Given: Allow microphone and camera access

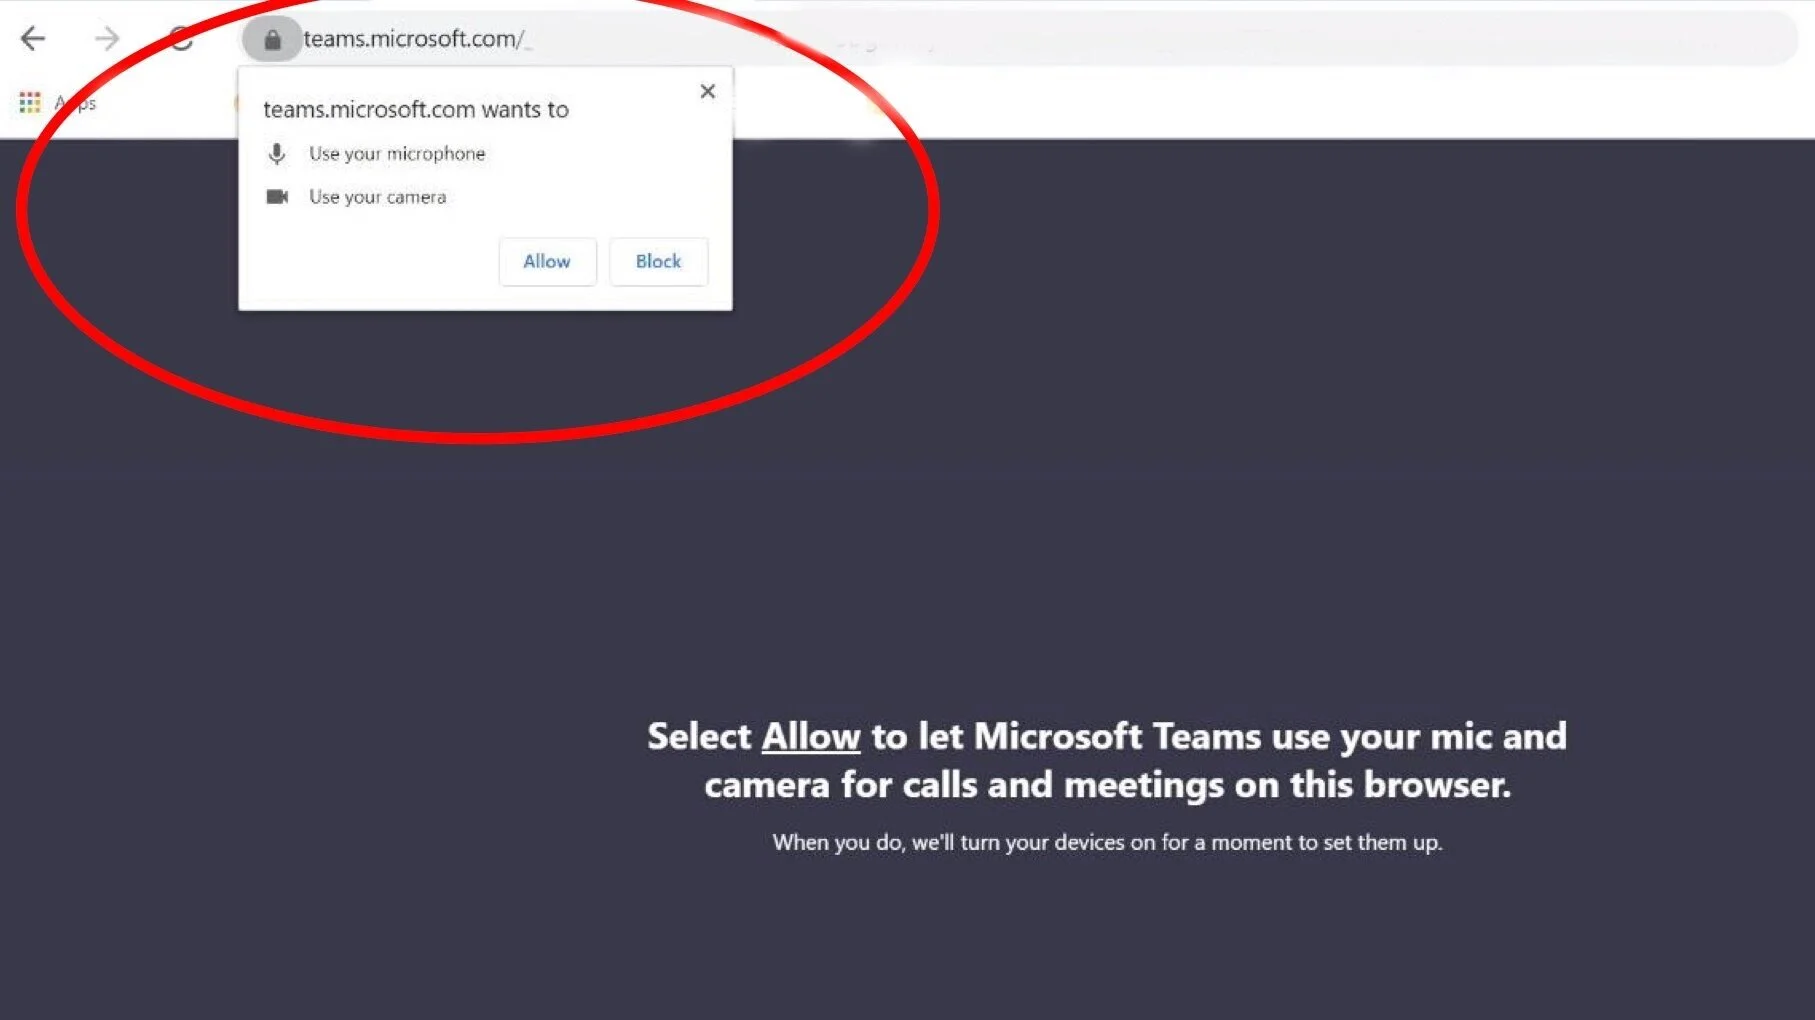Looking at the screenshot, I should (x=547, y=261).
